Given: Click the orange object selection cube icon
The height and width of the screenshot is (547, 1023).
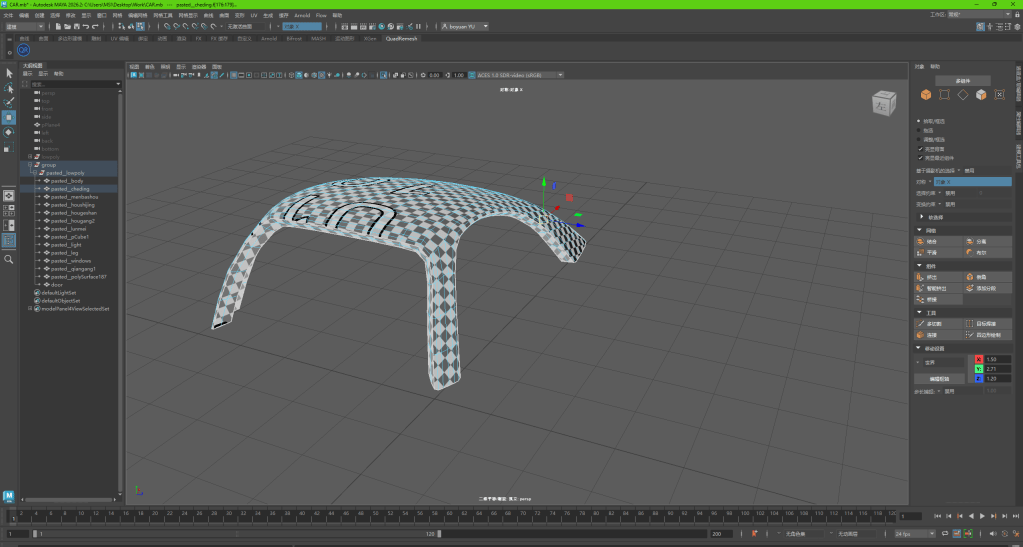Looking at the screenshot, I should coord(926,95).
